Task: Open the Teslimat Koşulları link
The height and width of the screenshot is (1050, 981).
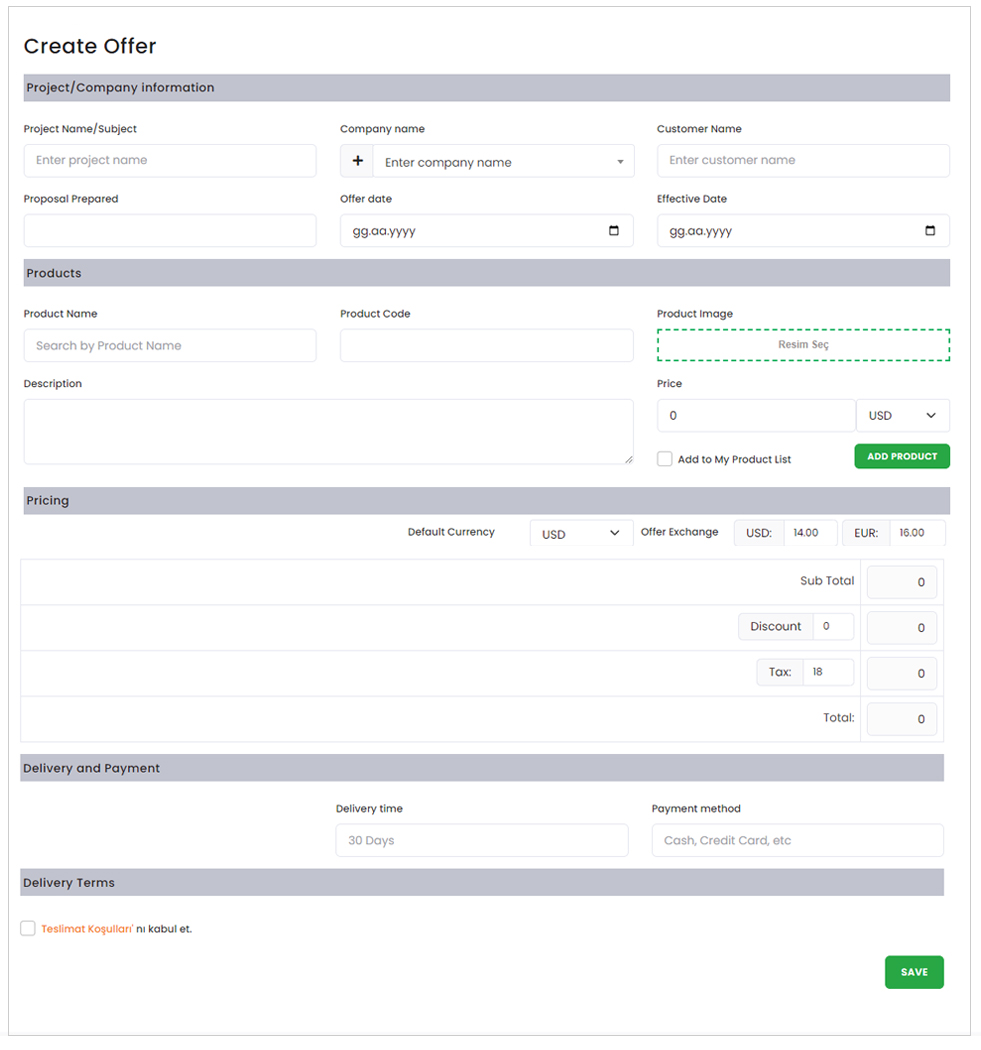Action: click(87, 929)
